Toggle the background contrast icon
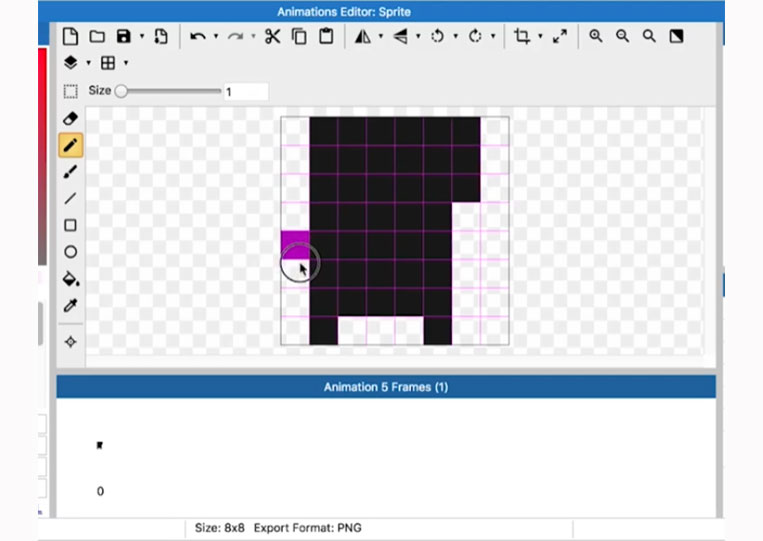Image resolution: width=763 pixels, height=541 pixels. coord(676,36)
